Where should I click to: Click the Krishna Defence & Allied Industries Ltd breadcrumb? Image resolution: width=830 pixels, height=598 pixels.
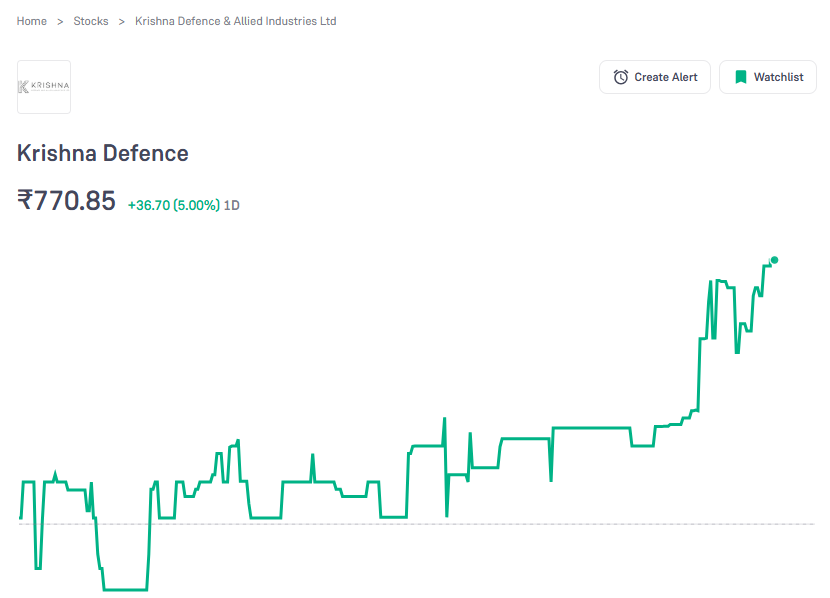click(x=236, y=20)
